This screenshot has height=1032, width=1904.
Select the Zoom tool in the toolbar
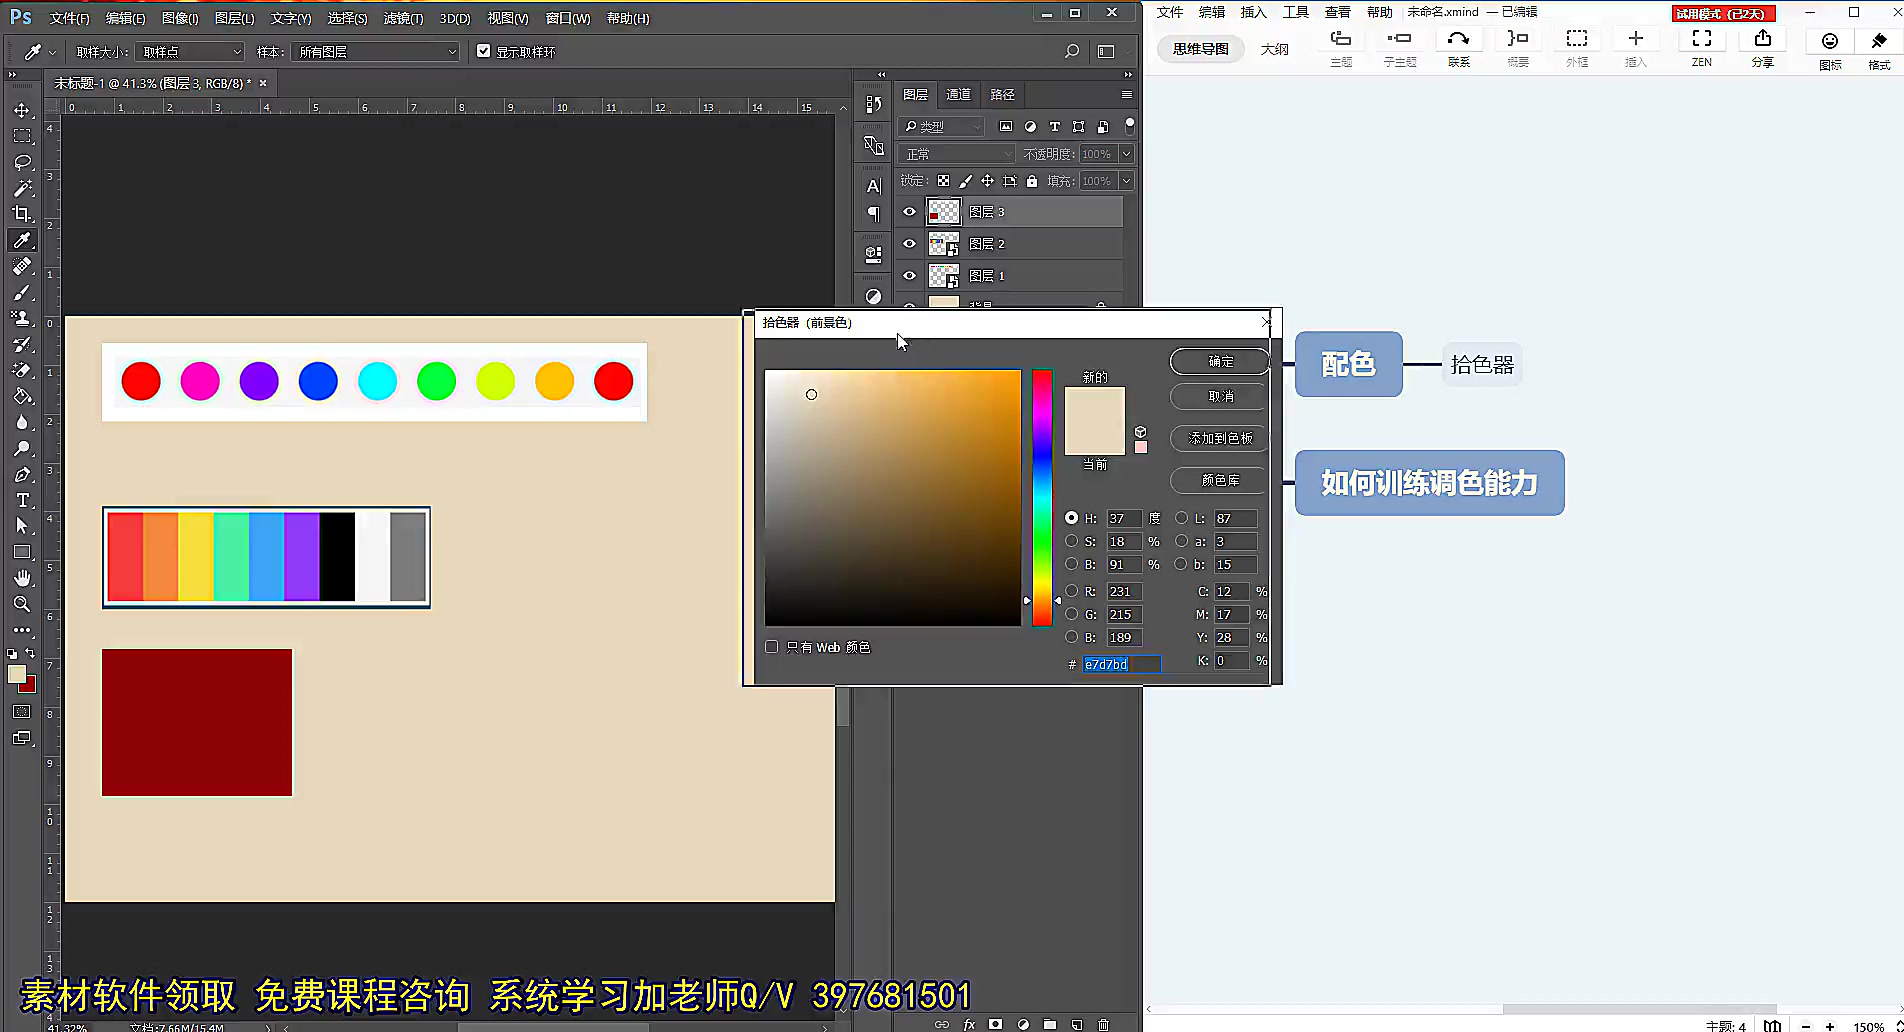point(22,604)
